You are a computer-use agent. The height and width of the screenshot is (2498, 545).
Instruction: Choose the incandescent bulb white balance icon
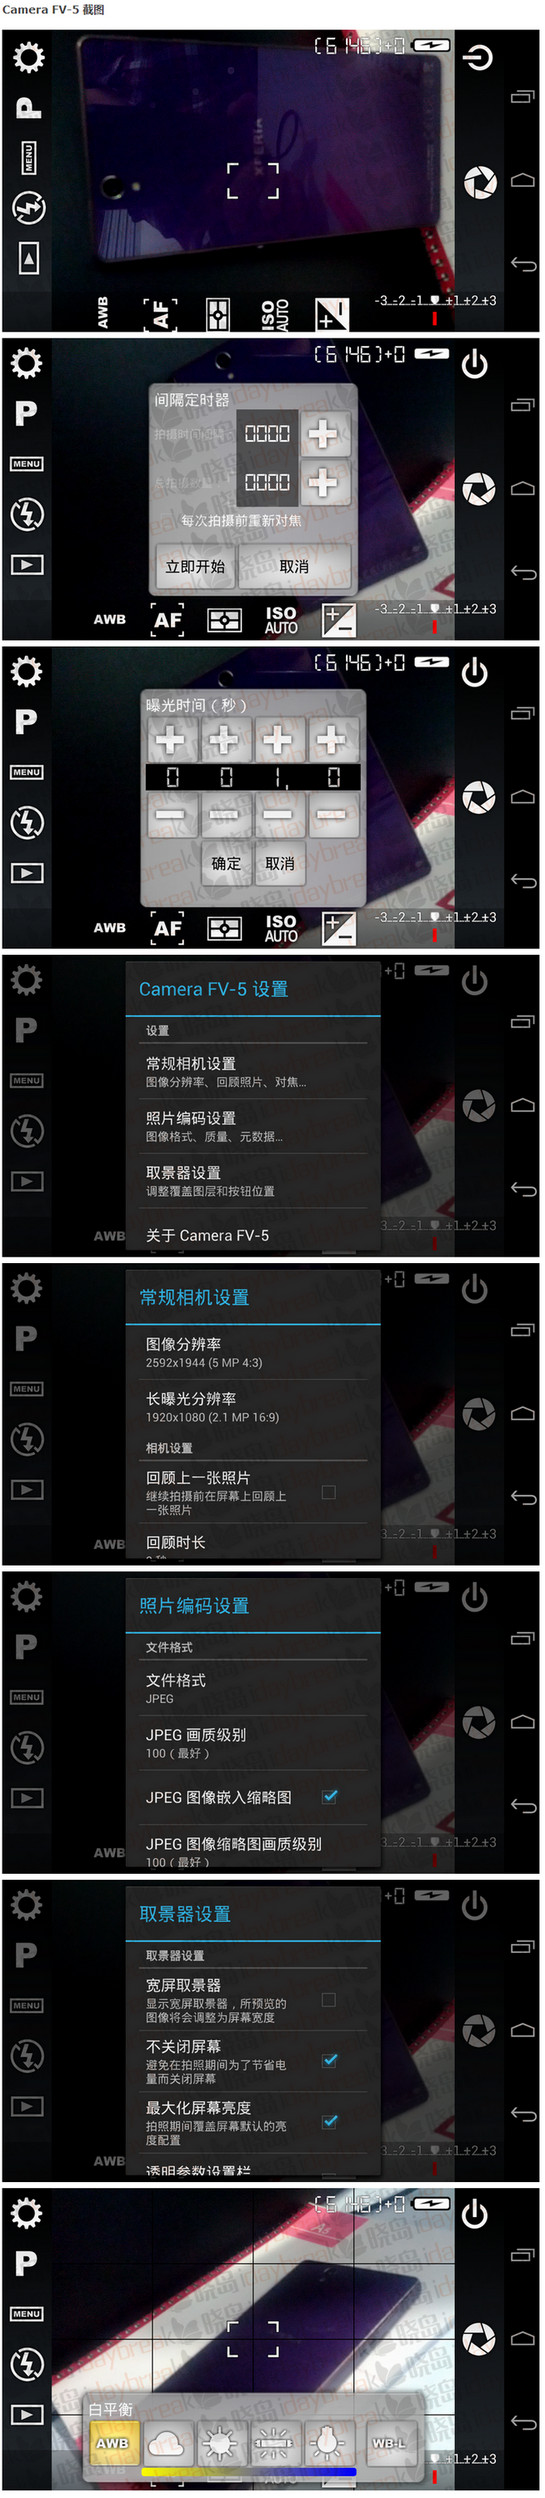(326, 2442)
